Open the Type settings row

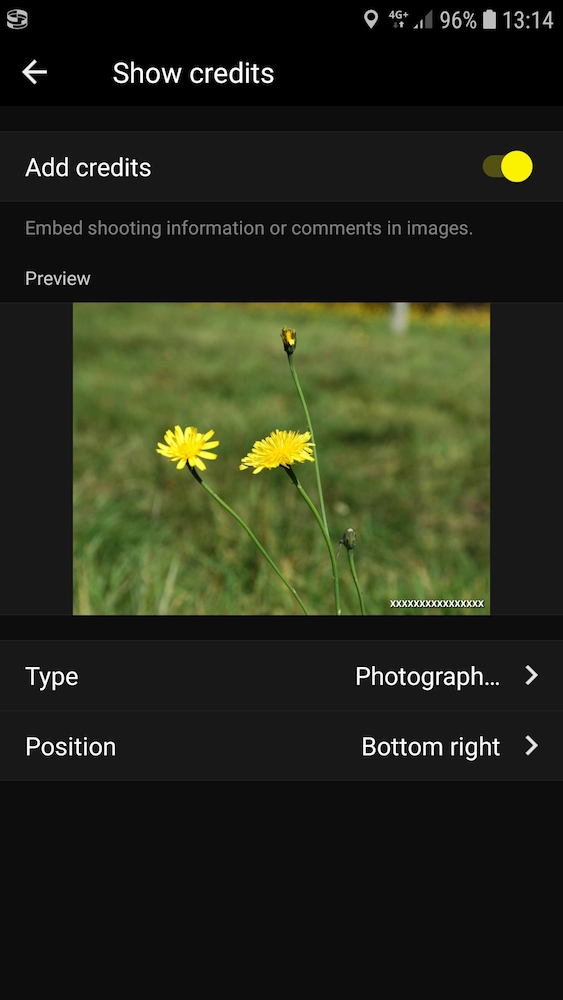pyautogui.click(x=281, y=676)
